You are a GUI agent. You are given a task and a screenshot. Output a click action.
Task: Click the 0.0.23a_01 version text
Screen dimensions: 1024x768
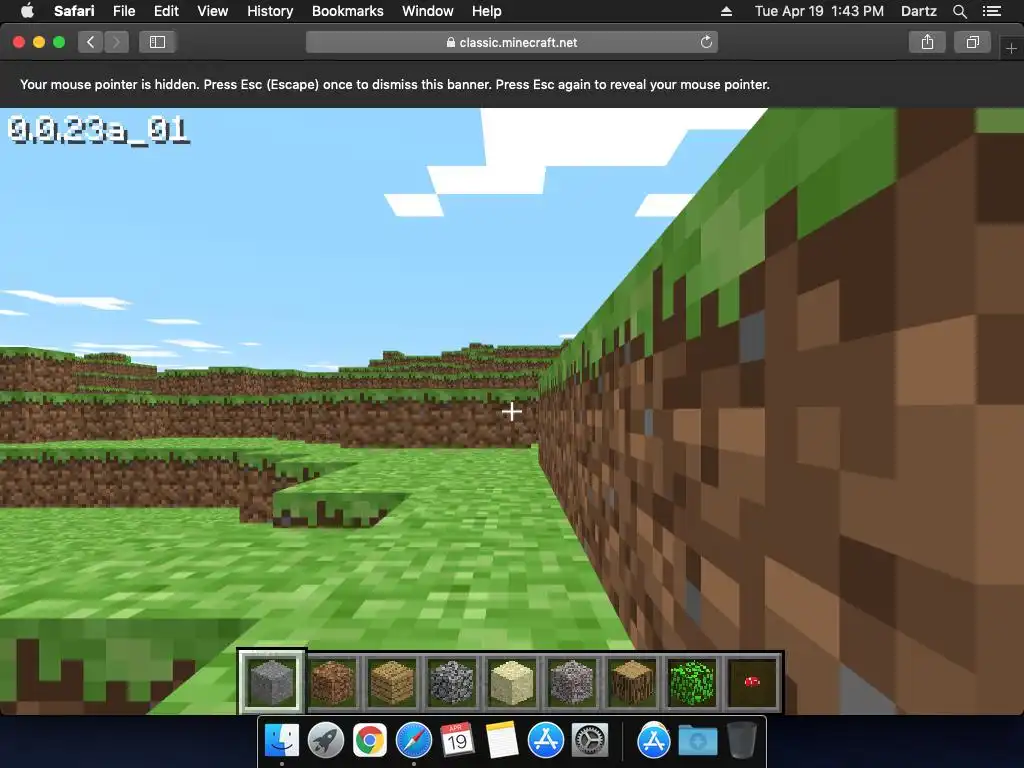tap(99, 131)
